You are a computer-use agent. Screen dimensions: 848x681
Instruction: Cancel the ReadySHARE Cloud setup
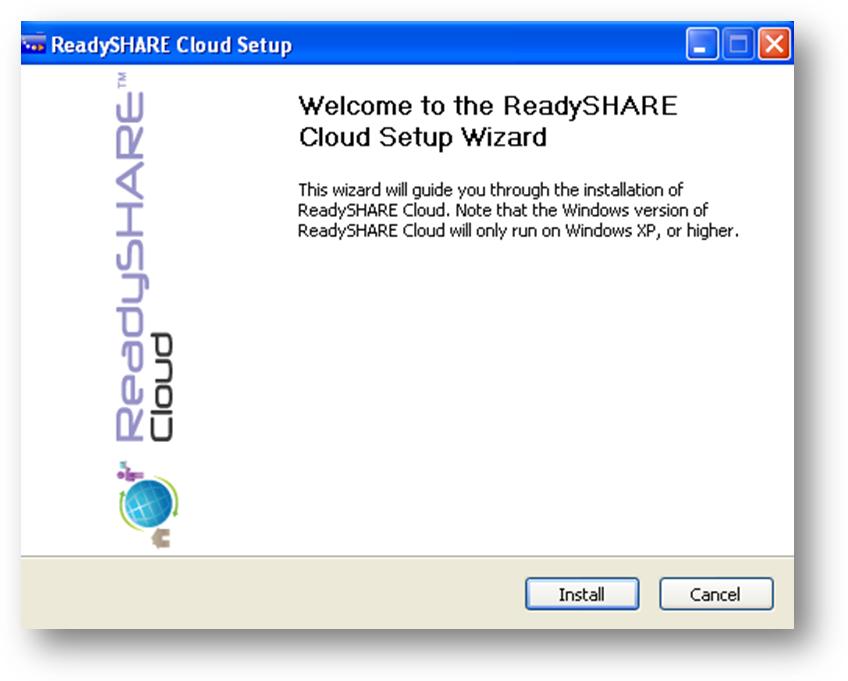click(716, 593)
